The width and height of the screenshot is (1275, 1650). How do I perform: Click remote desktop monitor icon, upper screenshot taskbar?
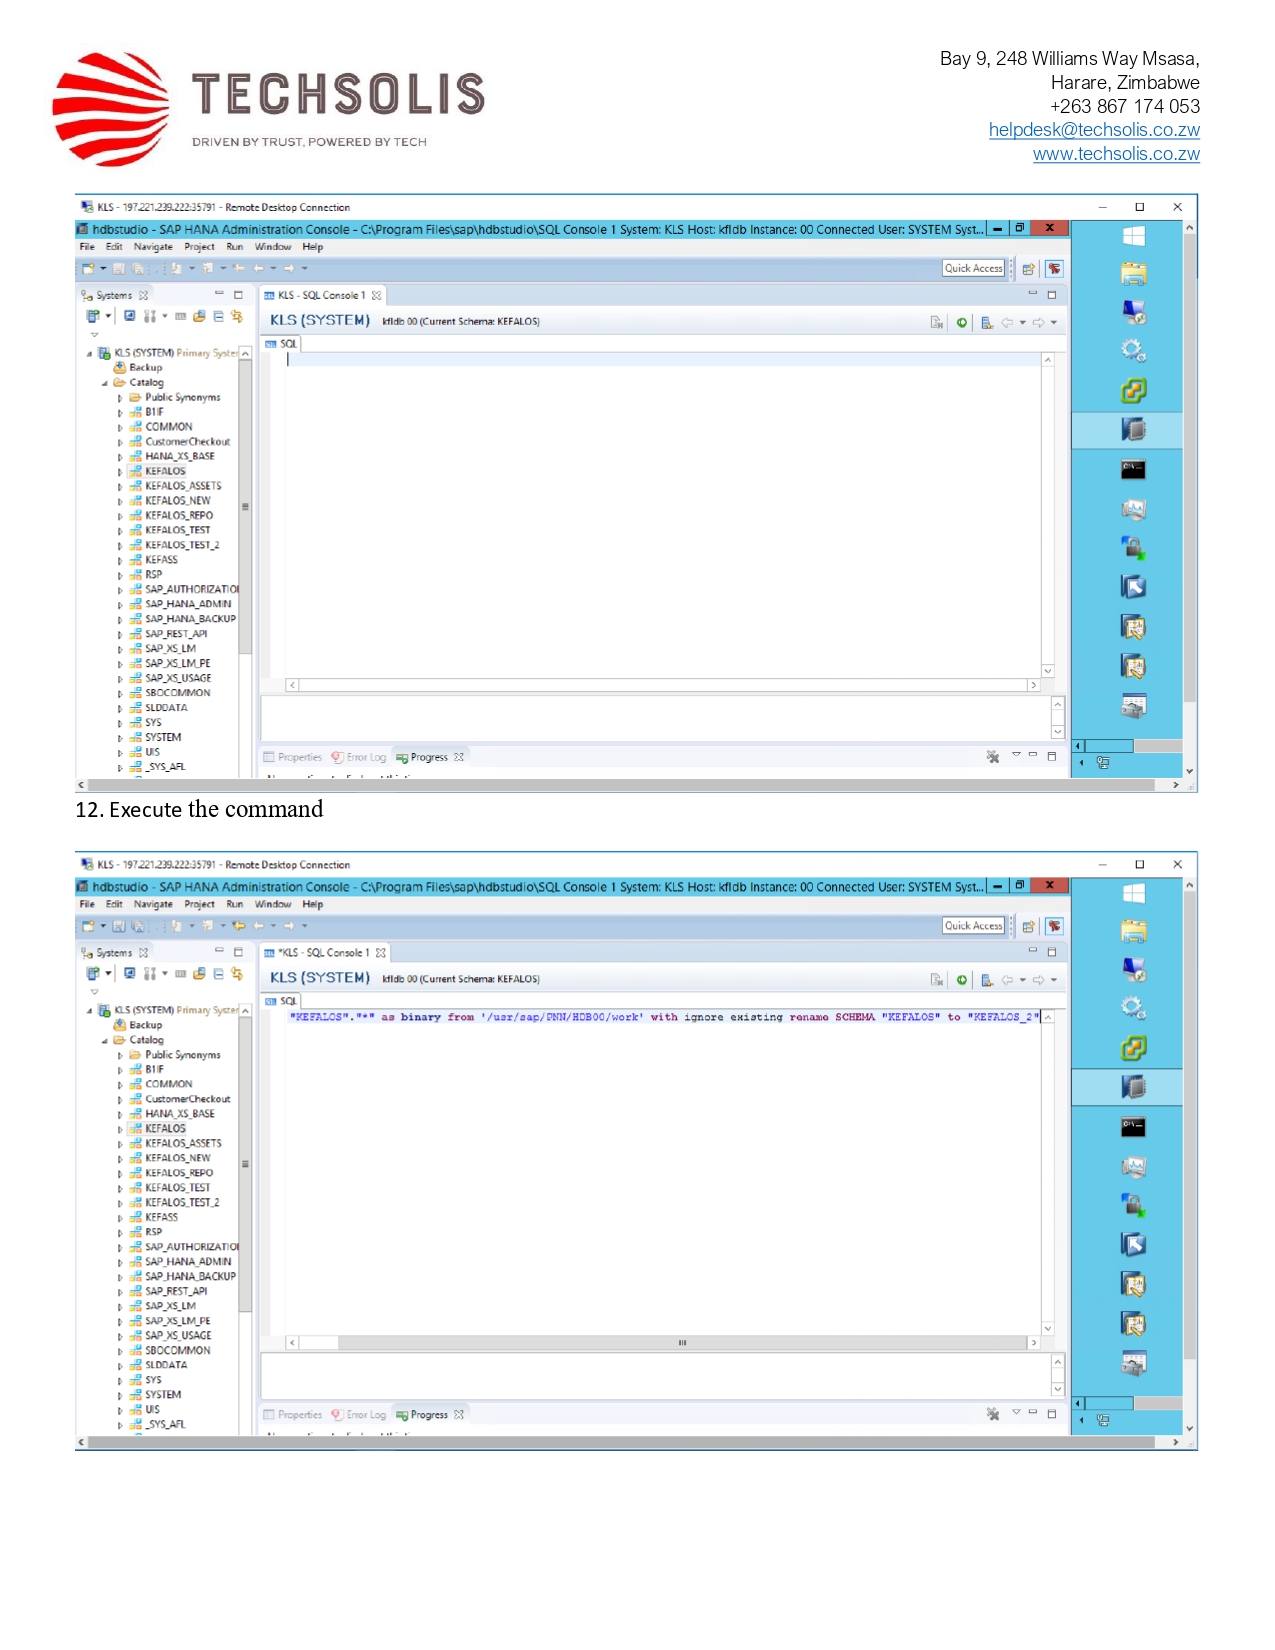pos(1133,313)
